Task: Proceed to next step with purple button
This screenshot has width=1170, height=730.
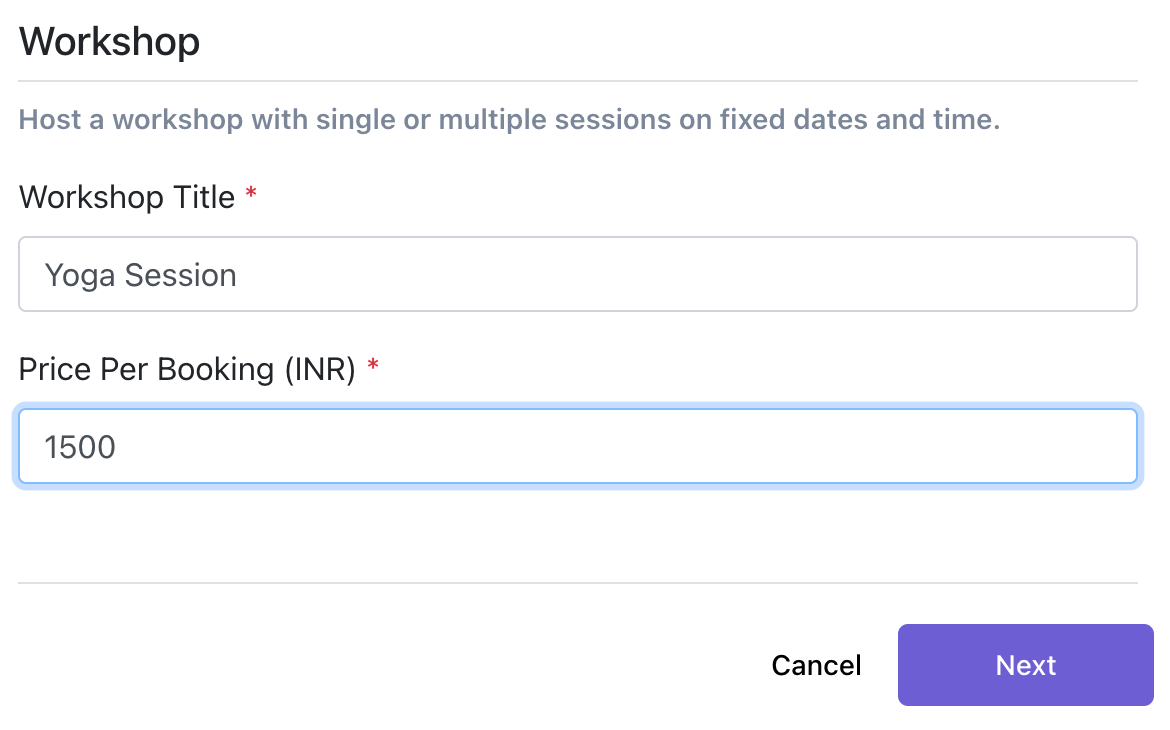Action: (1025, 664)
